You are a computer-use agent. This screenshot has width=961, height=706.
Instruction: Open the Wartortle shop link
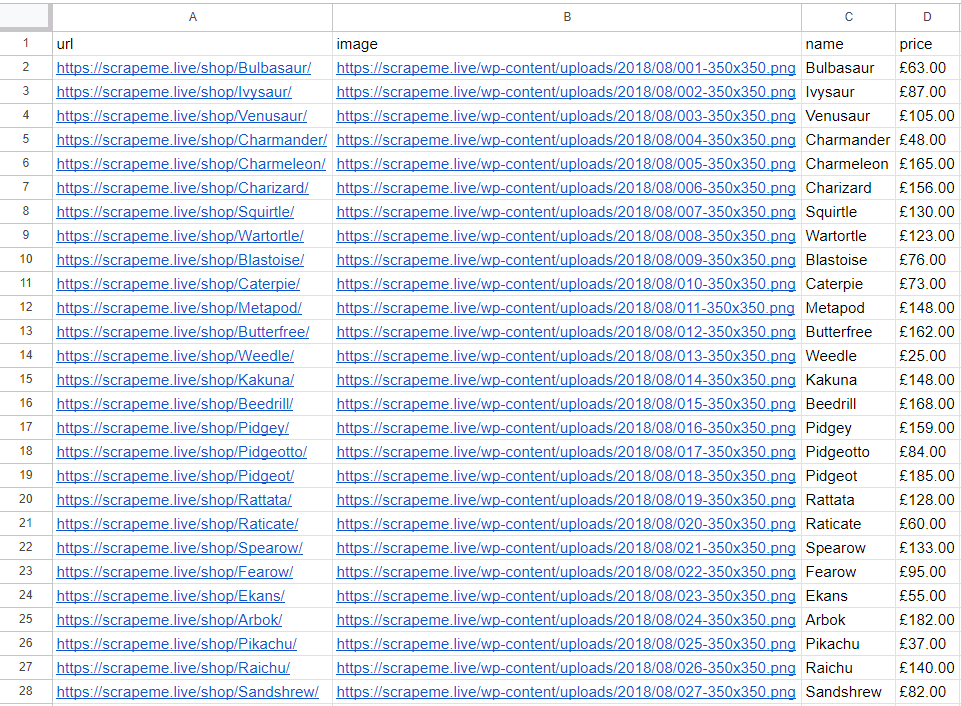pos(180,236)
